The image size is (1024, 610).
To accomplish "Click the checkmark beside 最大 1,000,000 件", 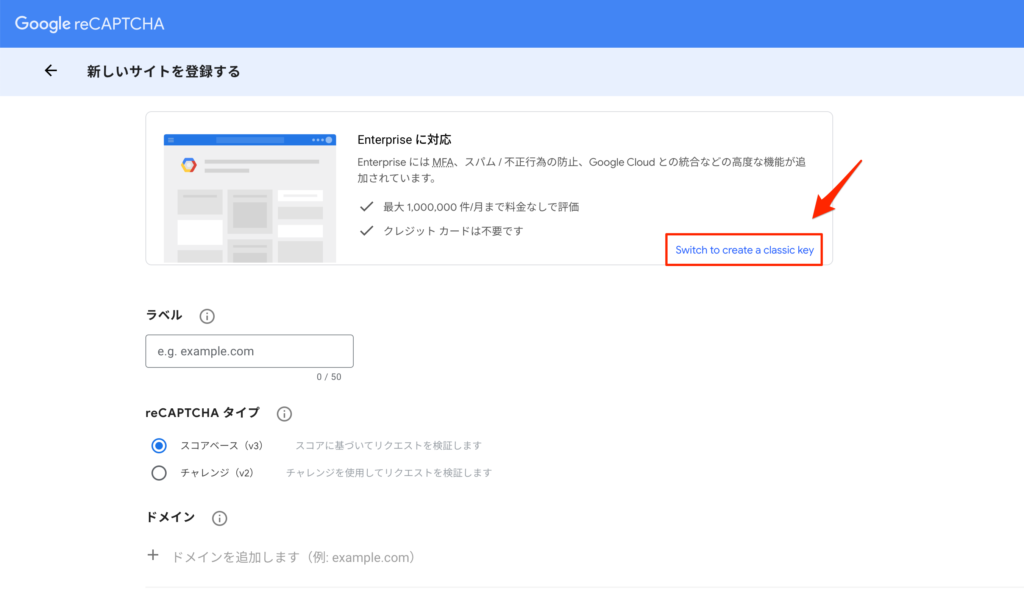I will coord(367,207).
